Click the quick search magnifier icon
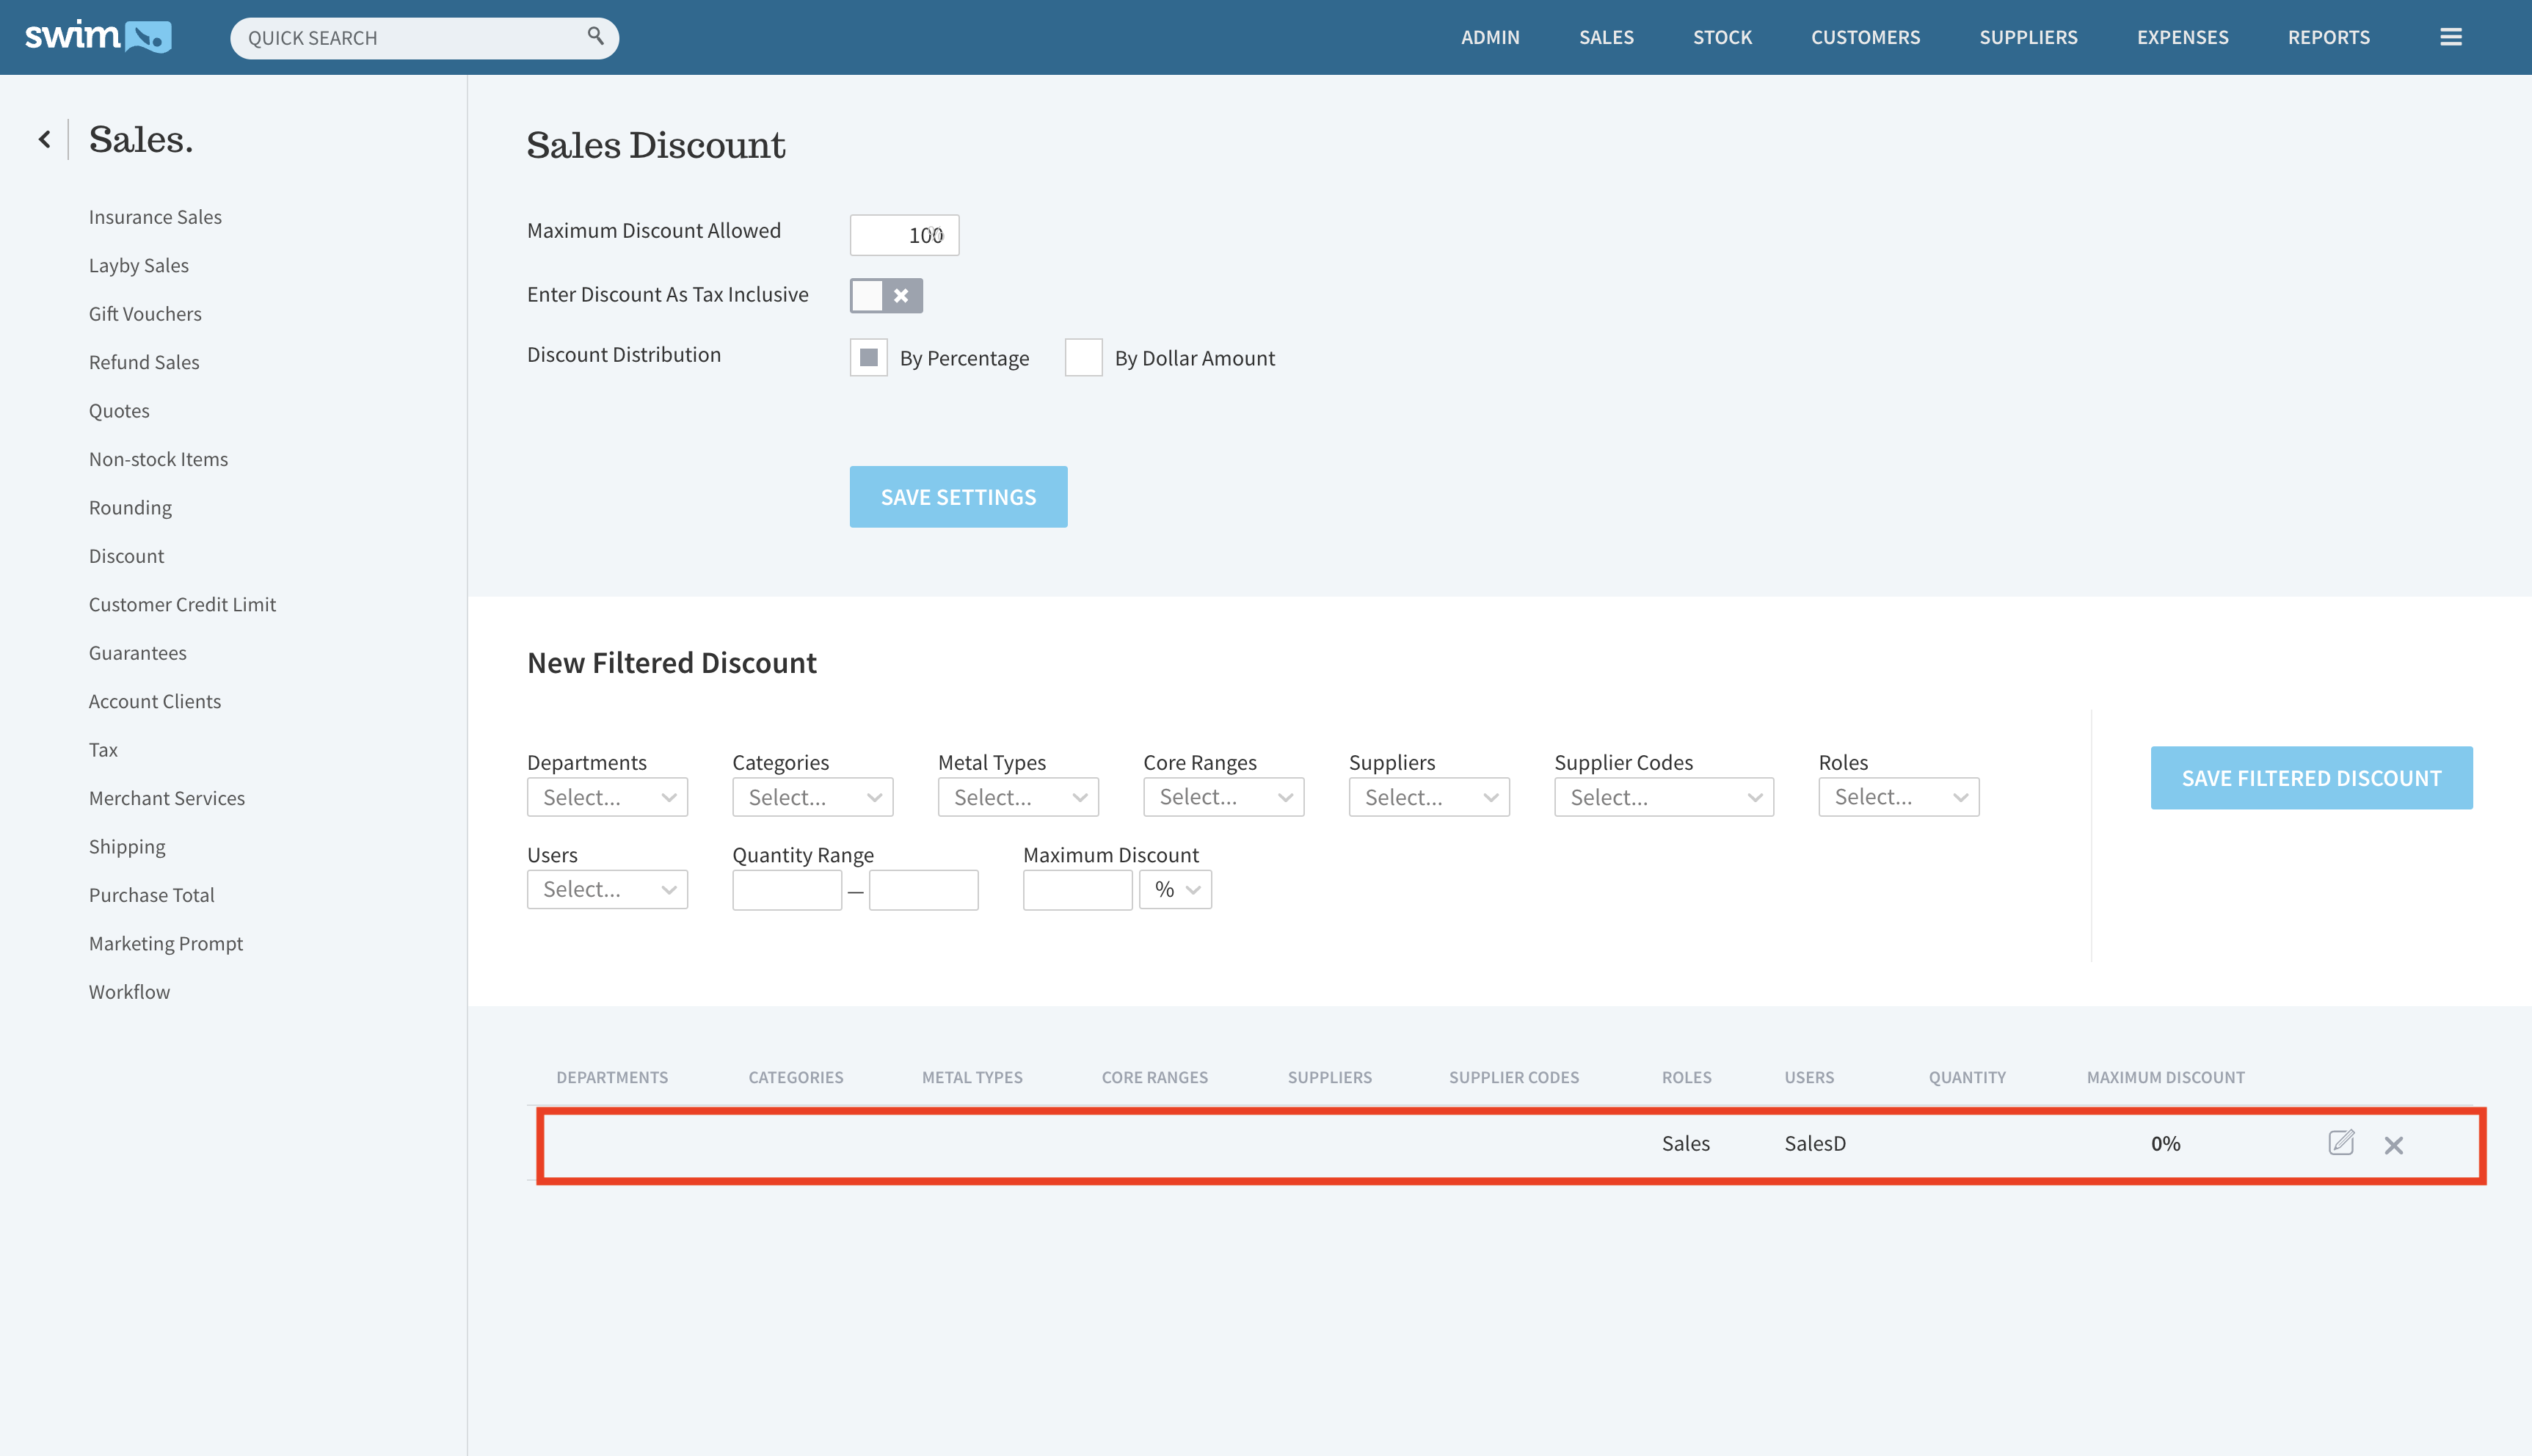This screenshot has width=2532, height=1456. coord(595,36)
